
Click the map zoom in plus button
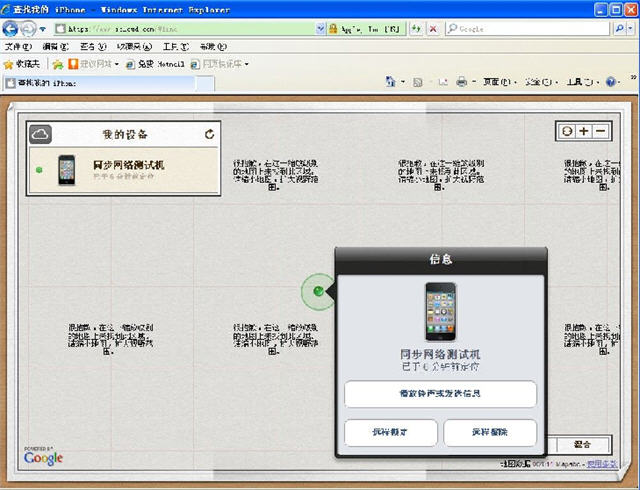point(584,131)
